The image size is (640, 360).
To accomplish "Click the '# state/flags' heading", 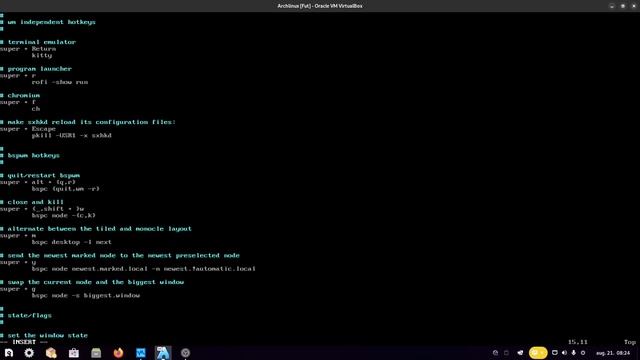I will 26,316.
